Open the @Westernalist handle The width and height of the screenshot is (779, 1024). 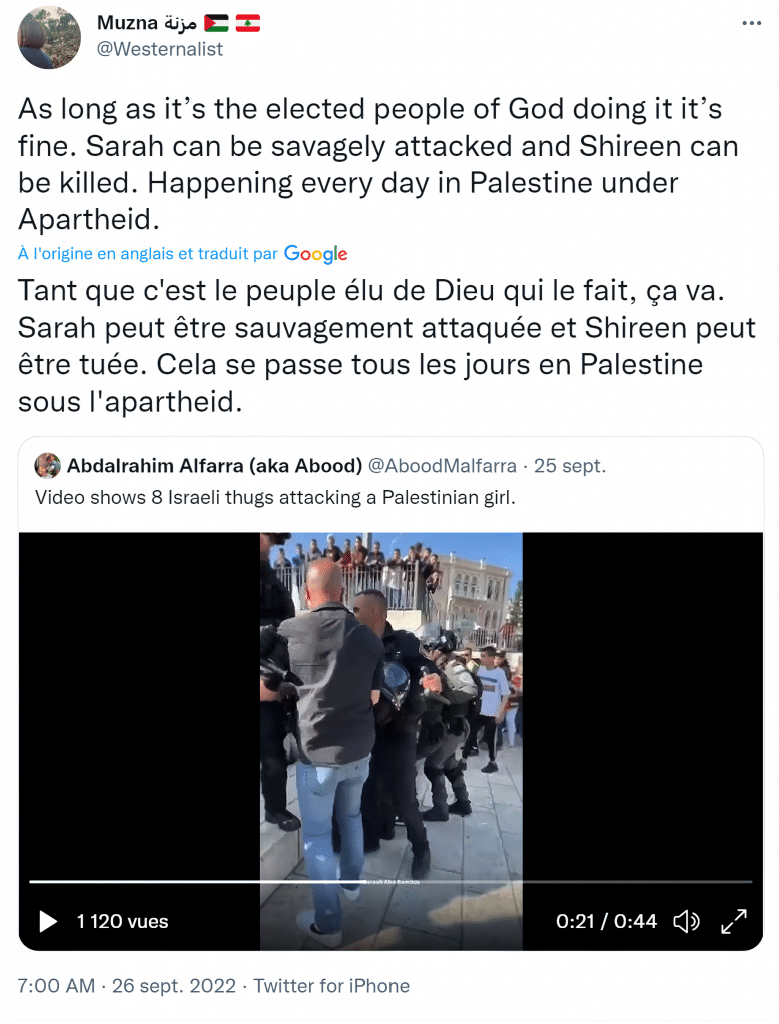tap(160, 49)
